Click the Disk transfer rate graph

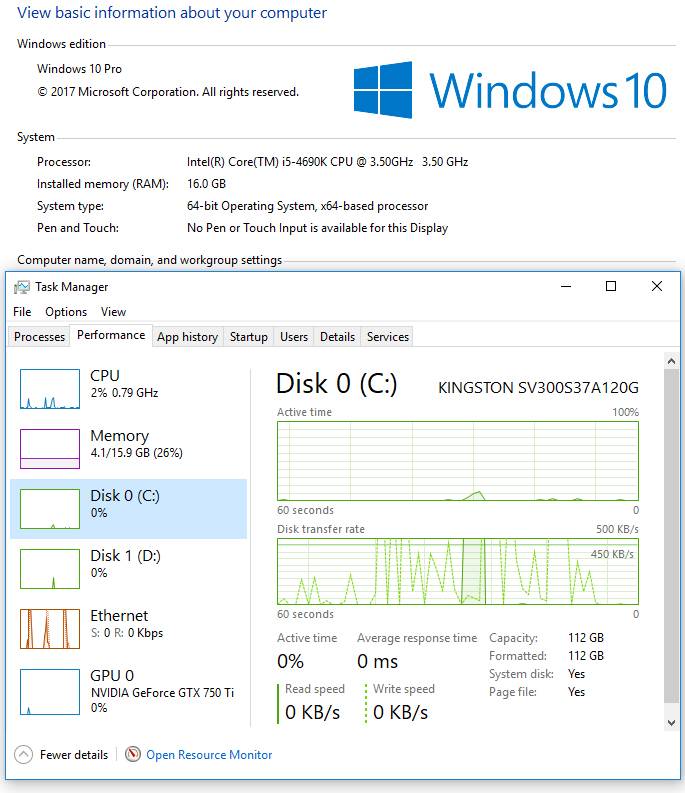coord(458,571)
